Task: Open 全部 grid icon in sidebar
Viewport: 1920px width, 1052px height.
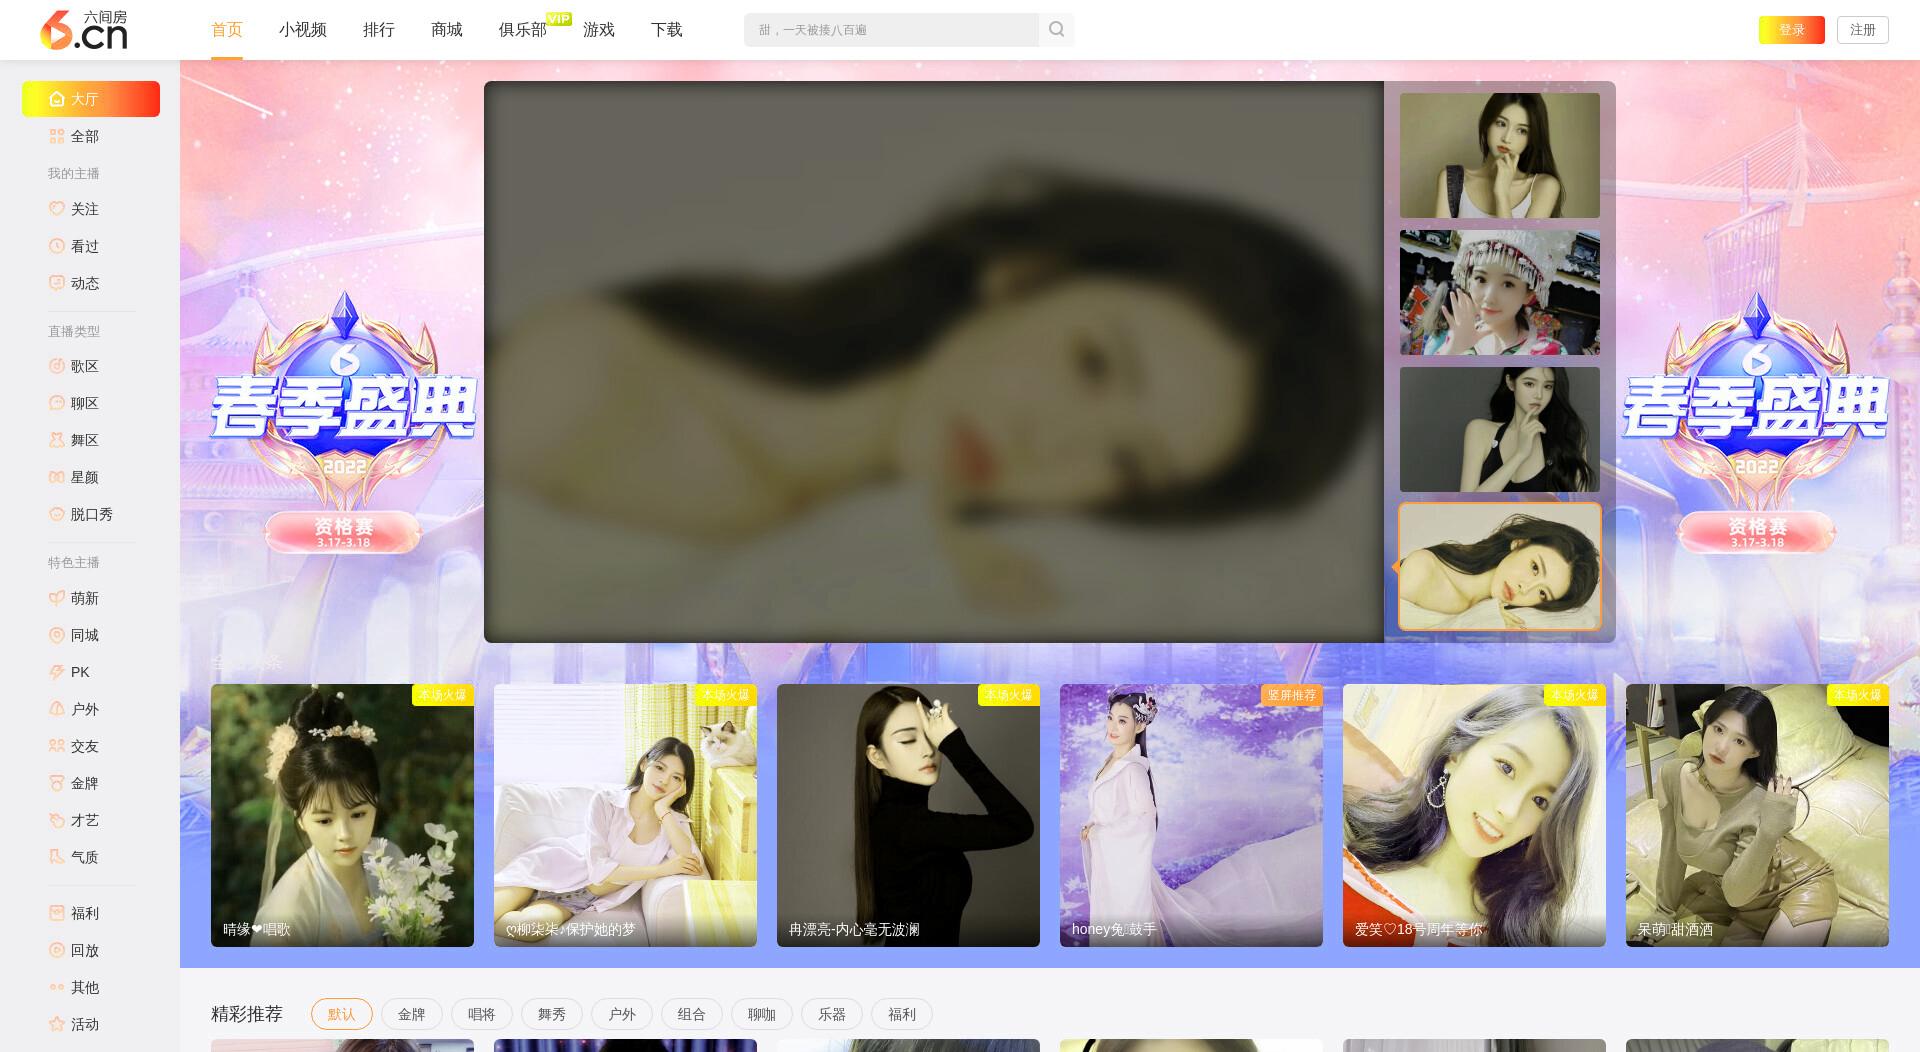Action: click(x=57, y=136)
